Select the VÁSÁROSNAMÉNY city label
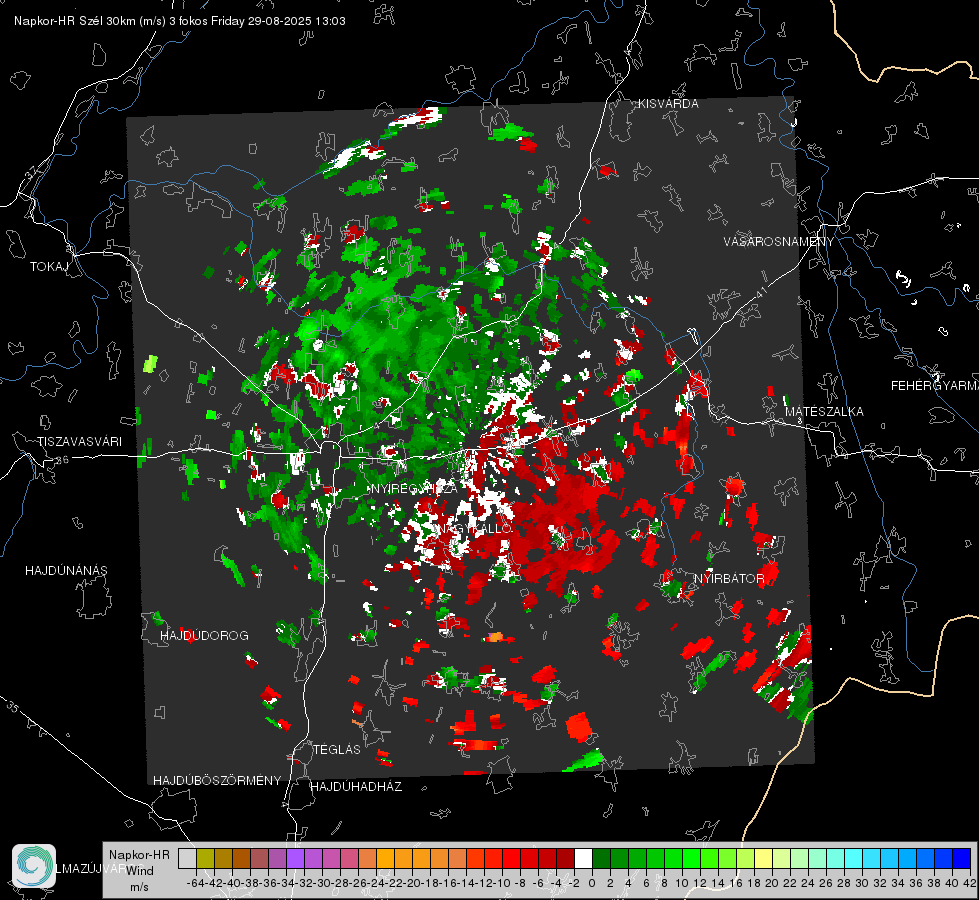Viewport: 979px width, 900px height. 779,242
